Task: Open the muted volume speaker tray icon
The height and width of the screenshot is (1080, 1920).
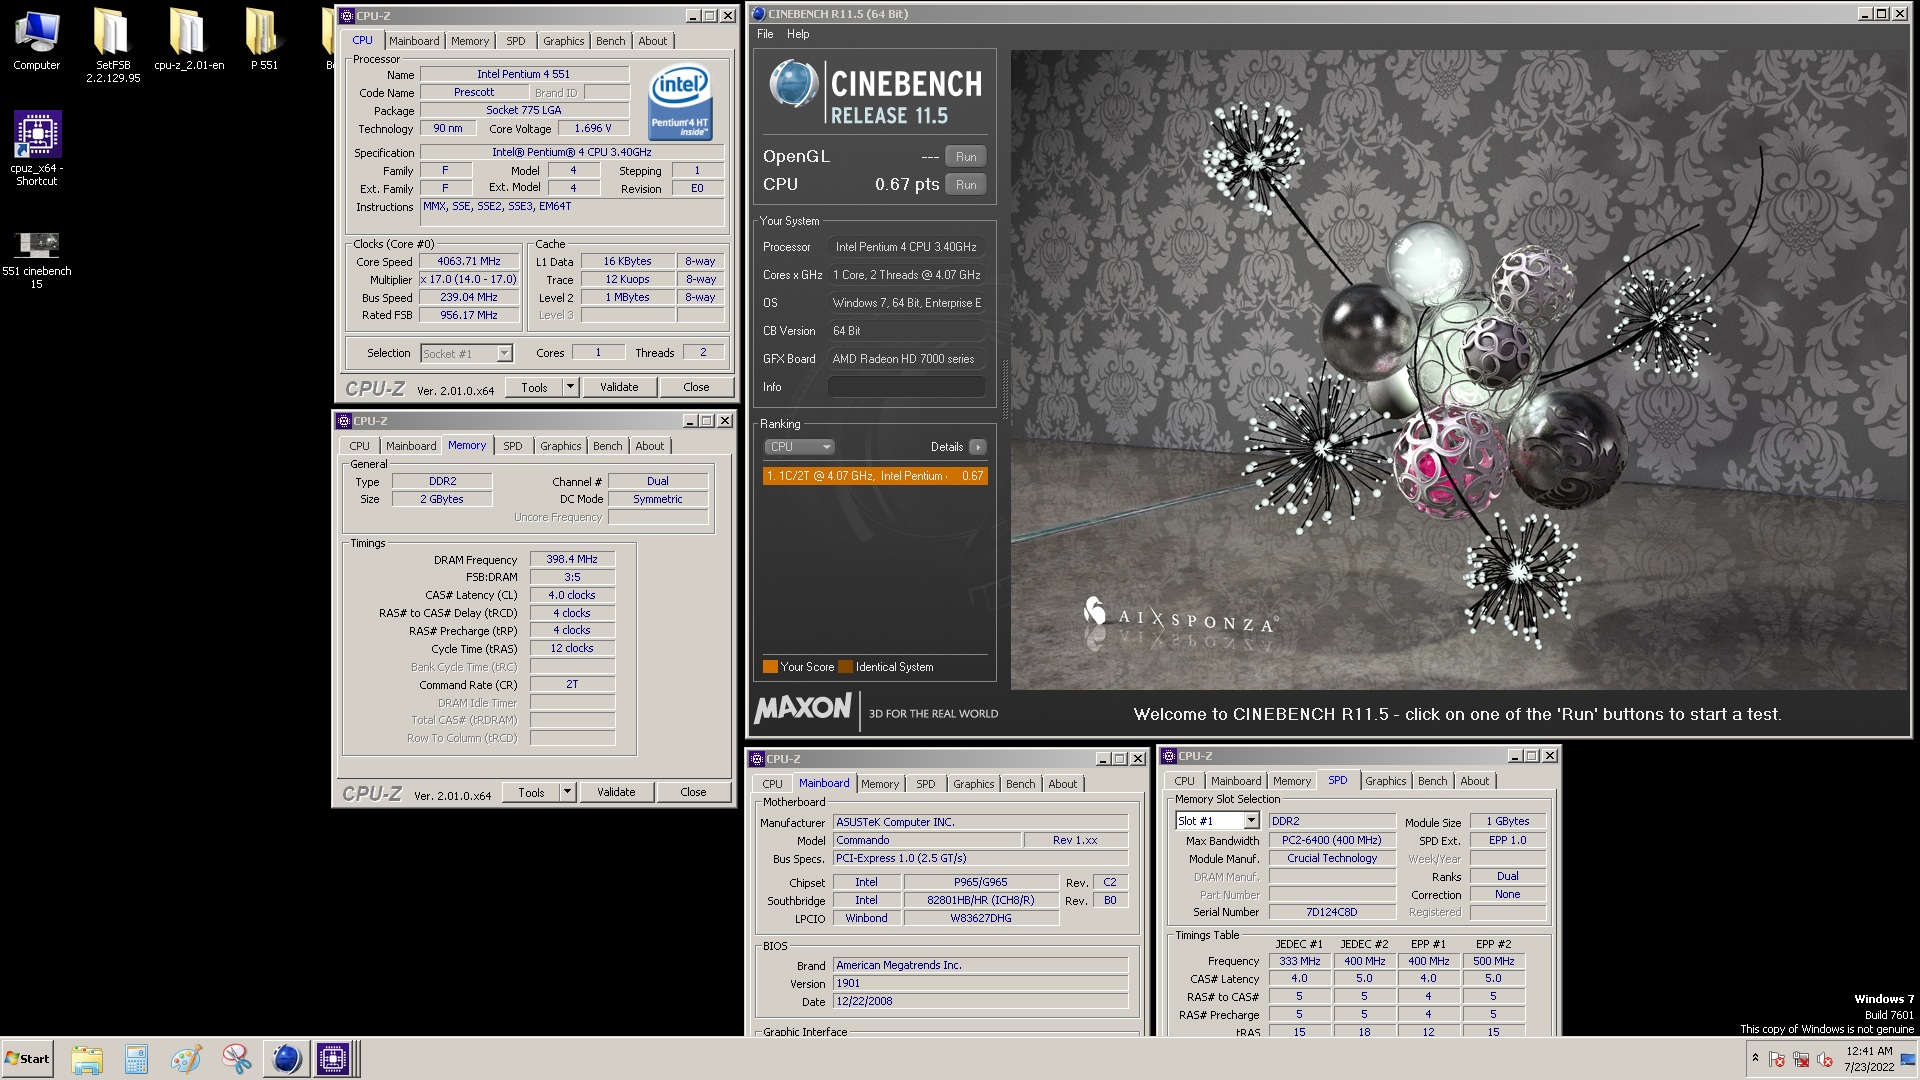Action: click(x=1825, y=1059)
